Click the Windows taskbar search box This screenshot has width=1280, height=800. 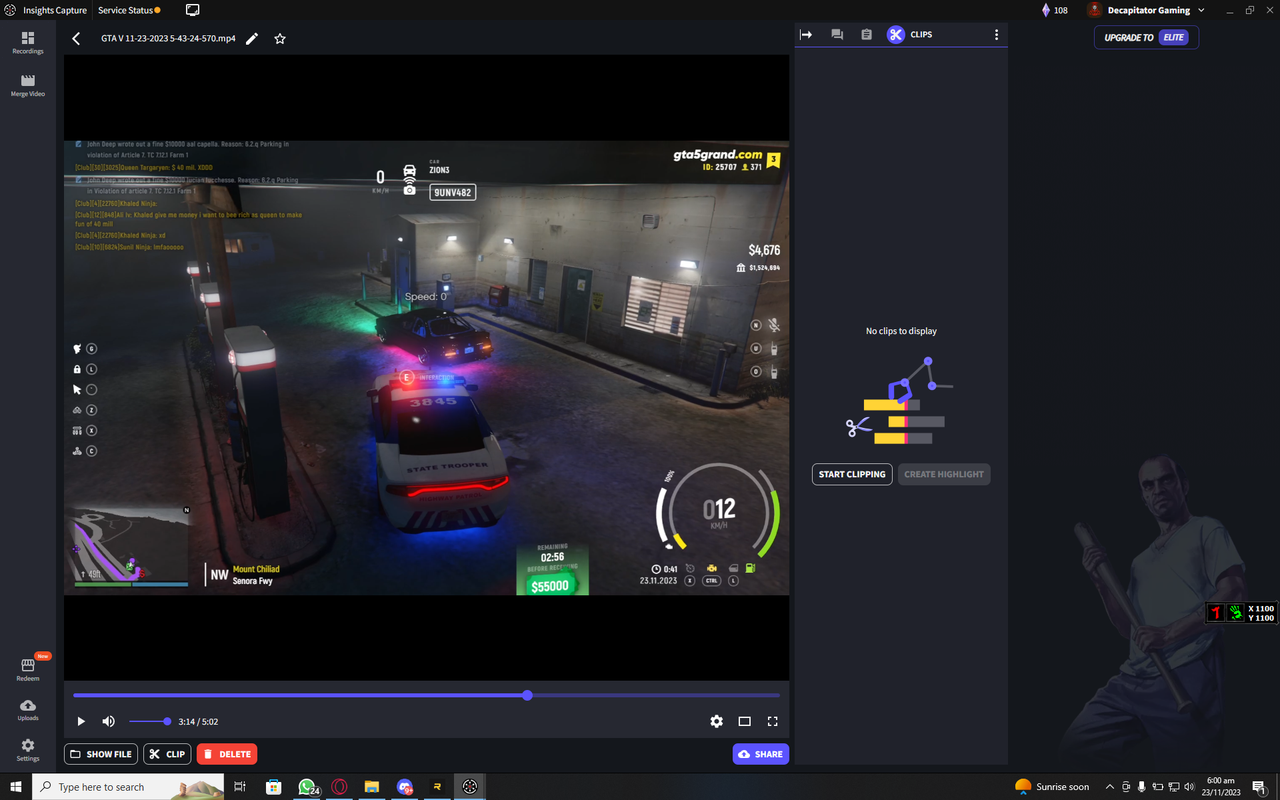129,787
